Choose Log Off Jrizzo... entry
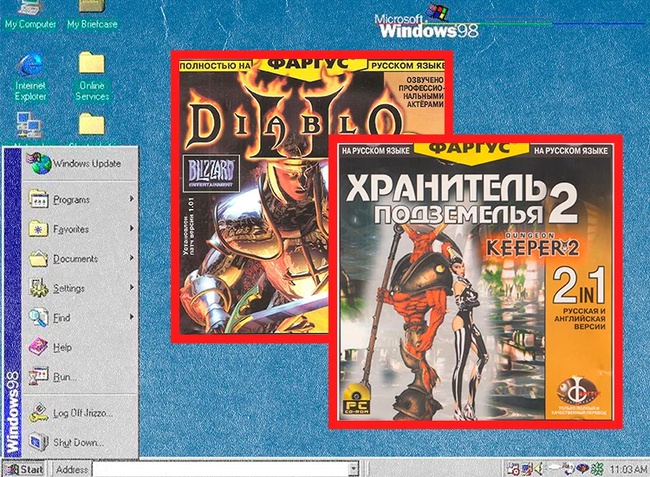 80,413
